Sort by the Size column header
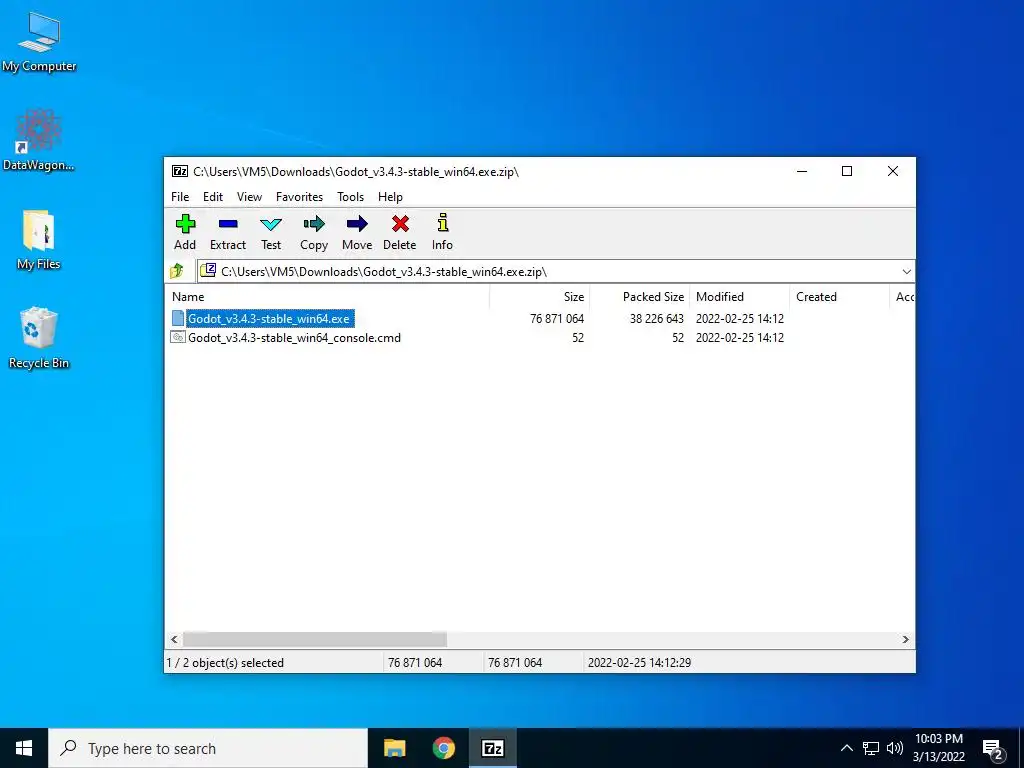This screenshot has height=768, width=1024. [539, 296]
